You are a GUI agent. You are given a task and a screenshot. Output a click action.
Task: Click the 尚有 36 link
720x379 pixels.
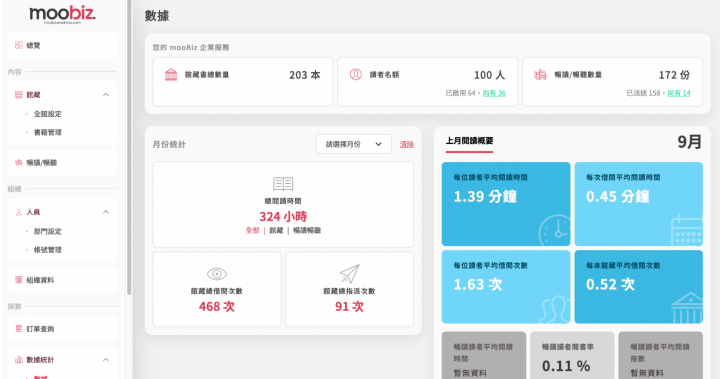pos(494,93)
